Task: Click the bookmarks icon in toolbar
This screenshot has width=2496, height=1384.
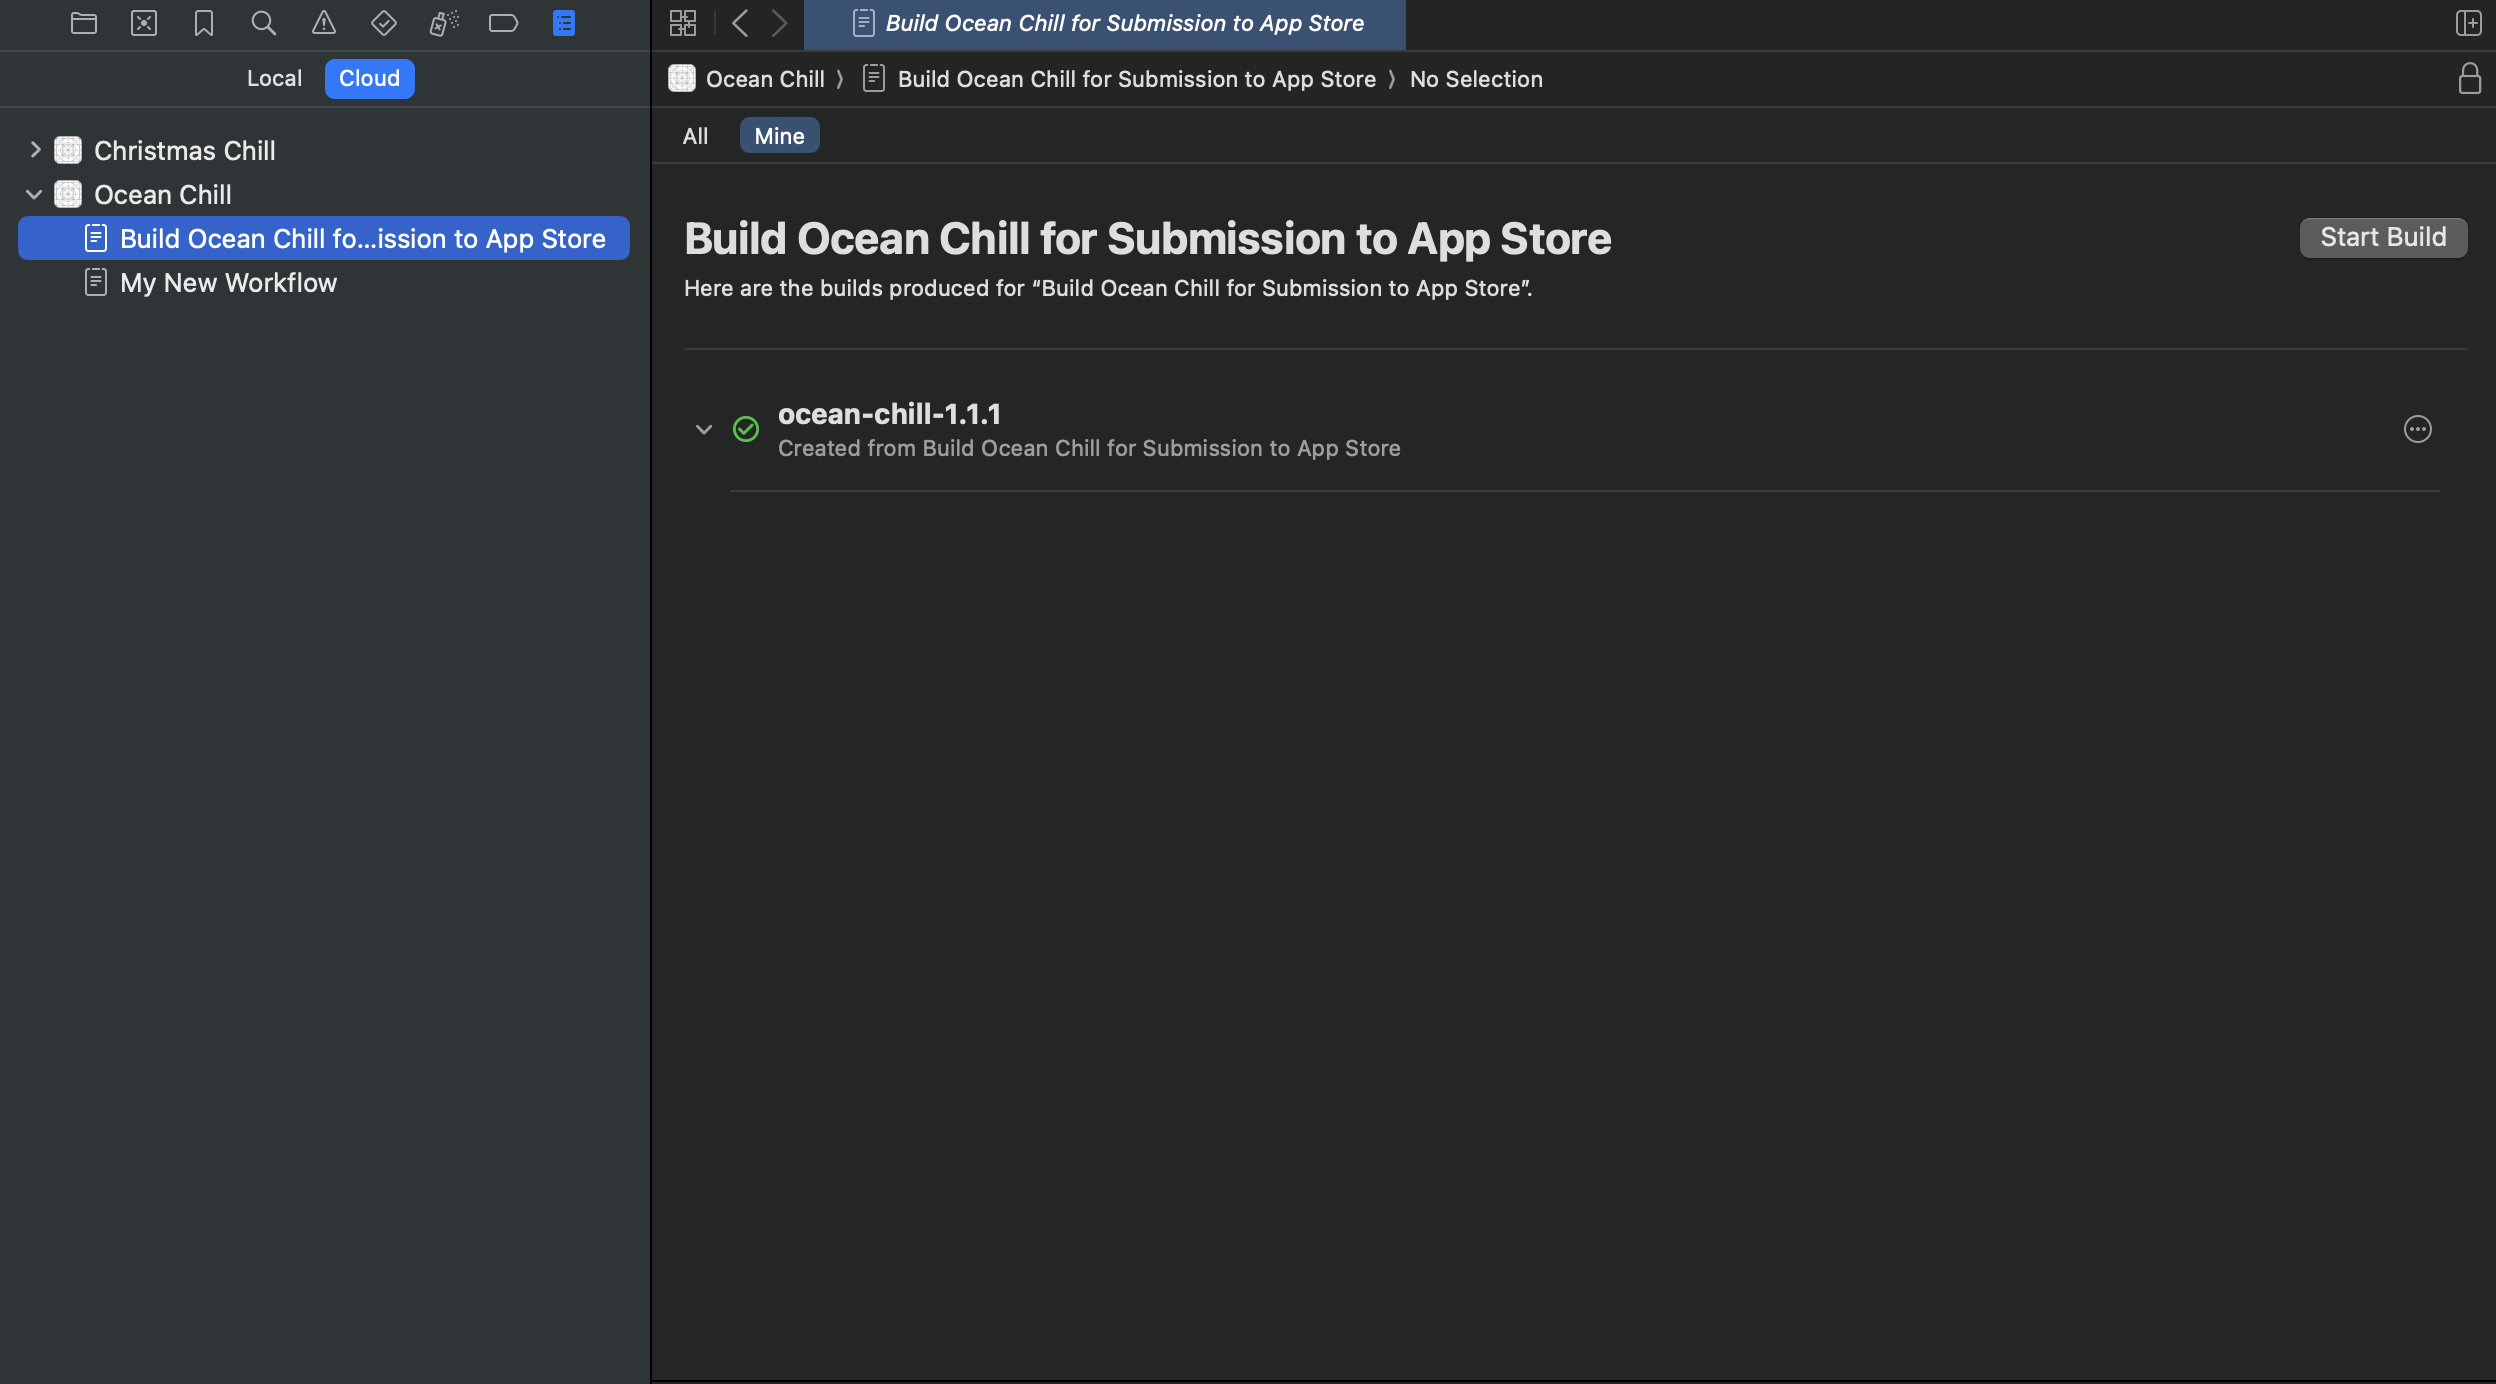Action: (x=201, y=24)
